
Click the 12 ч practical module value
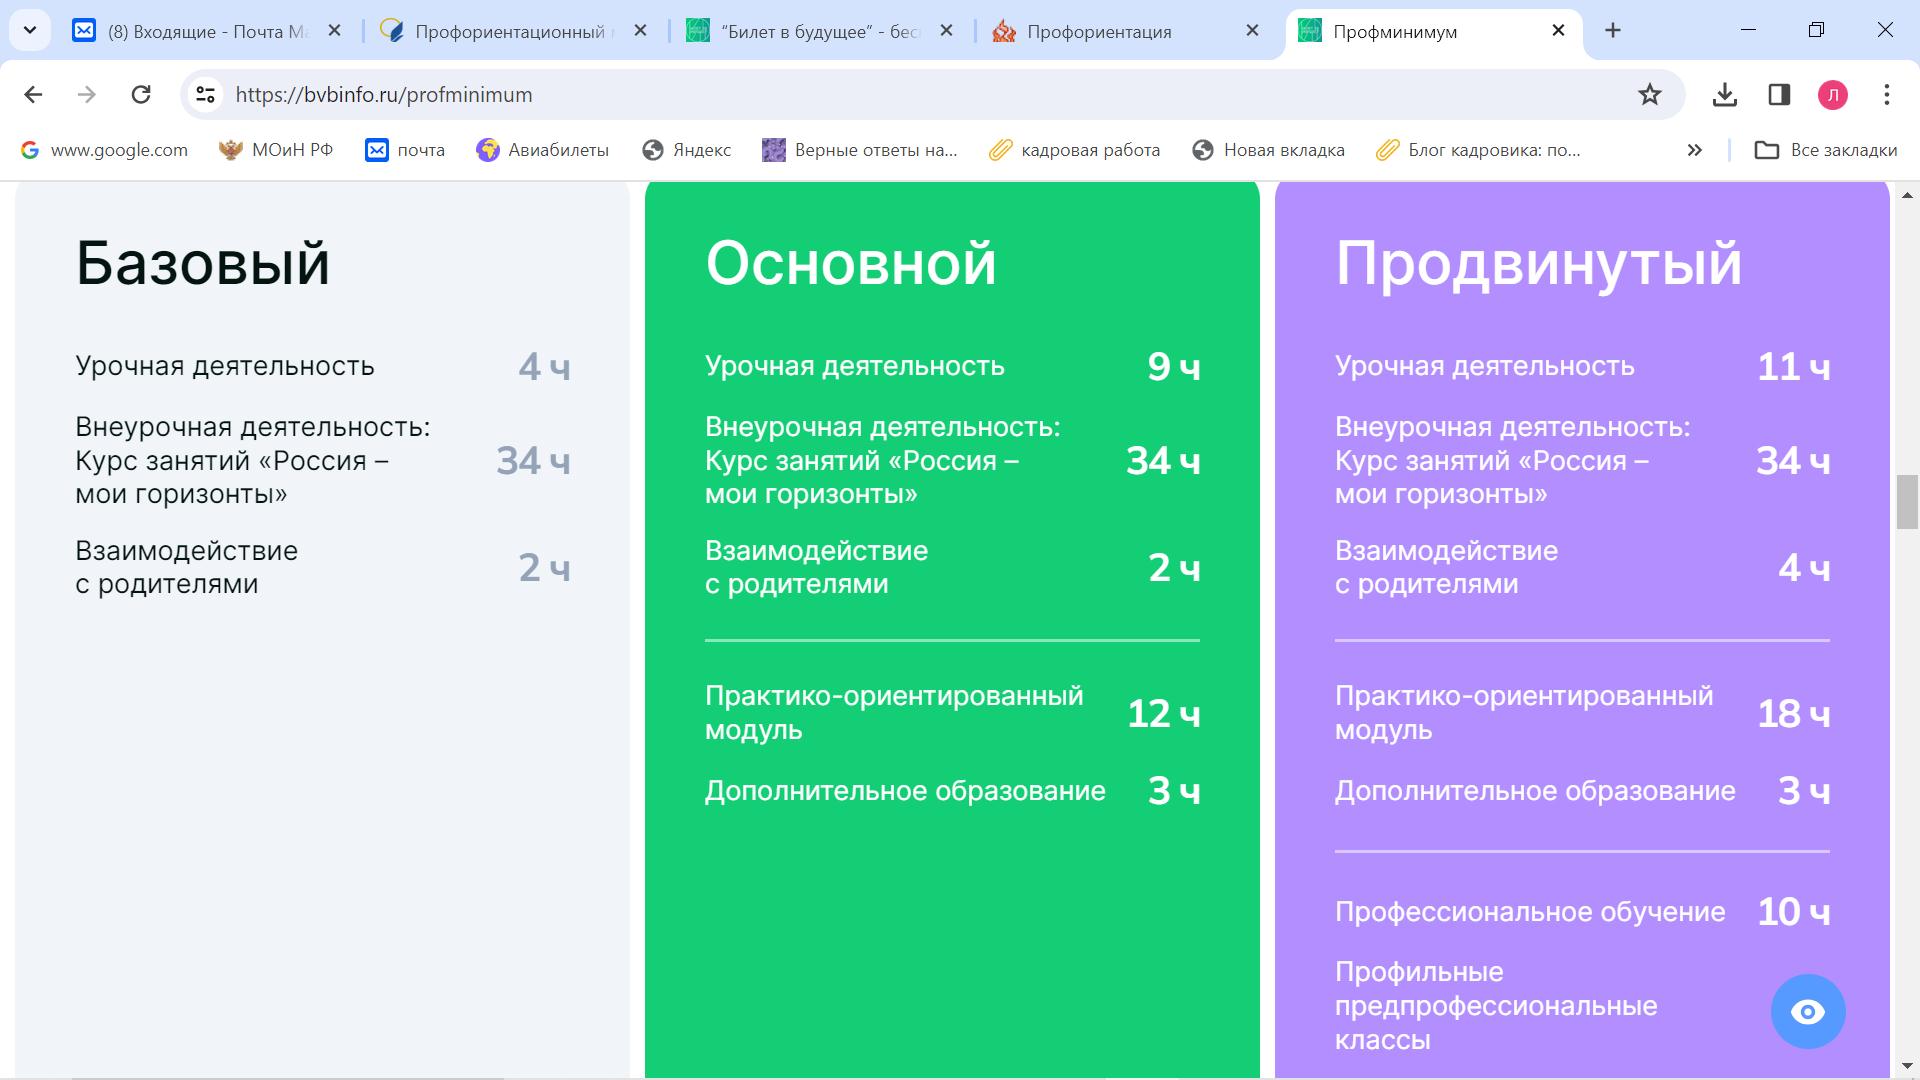click(1164, 714)
